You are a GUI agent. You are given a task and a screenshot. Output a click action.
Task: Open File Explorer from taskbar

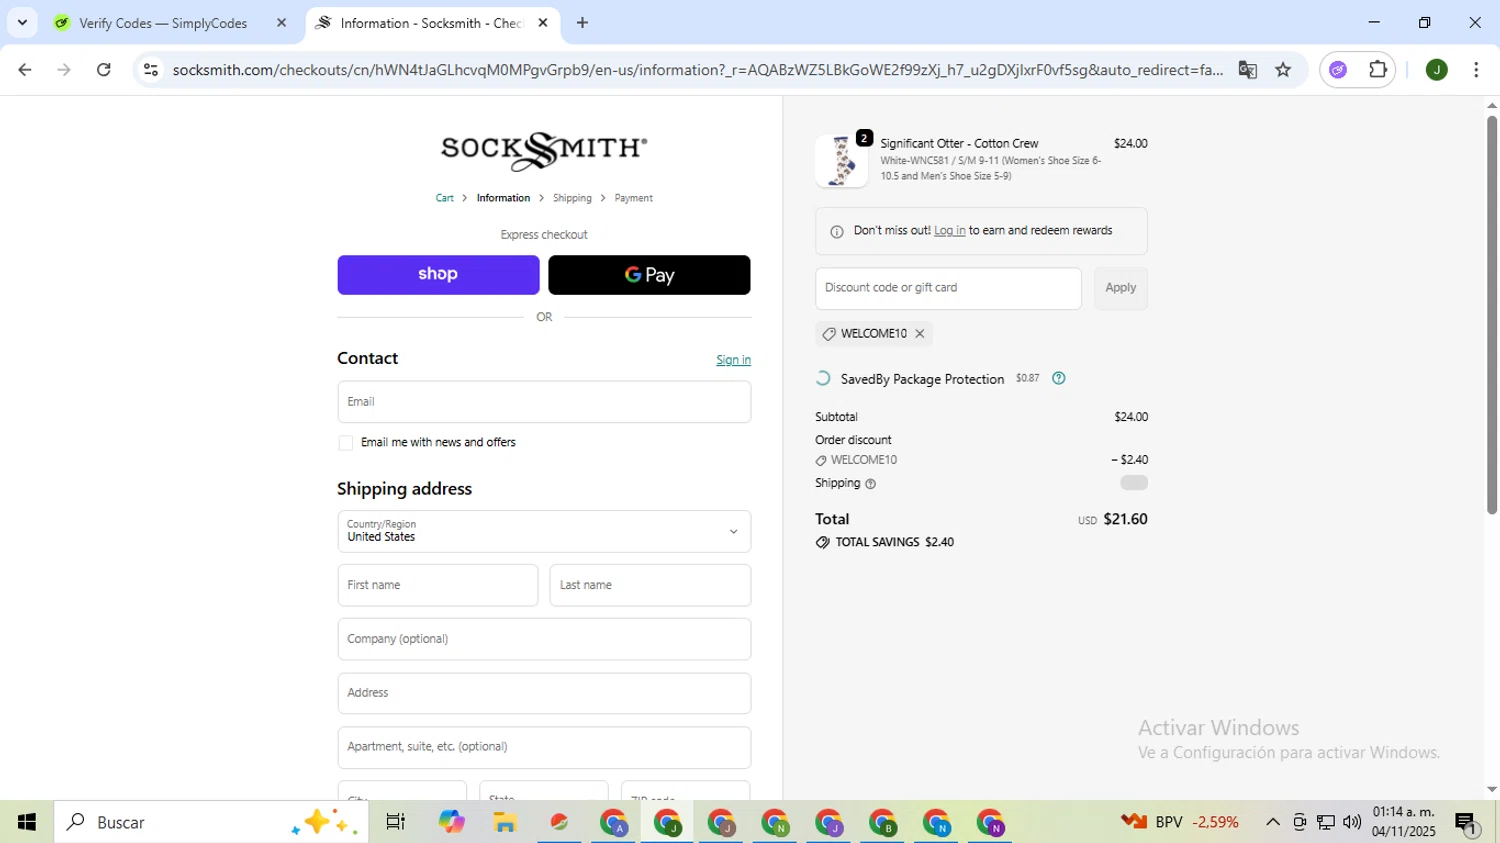tap(505, 822)
